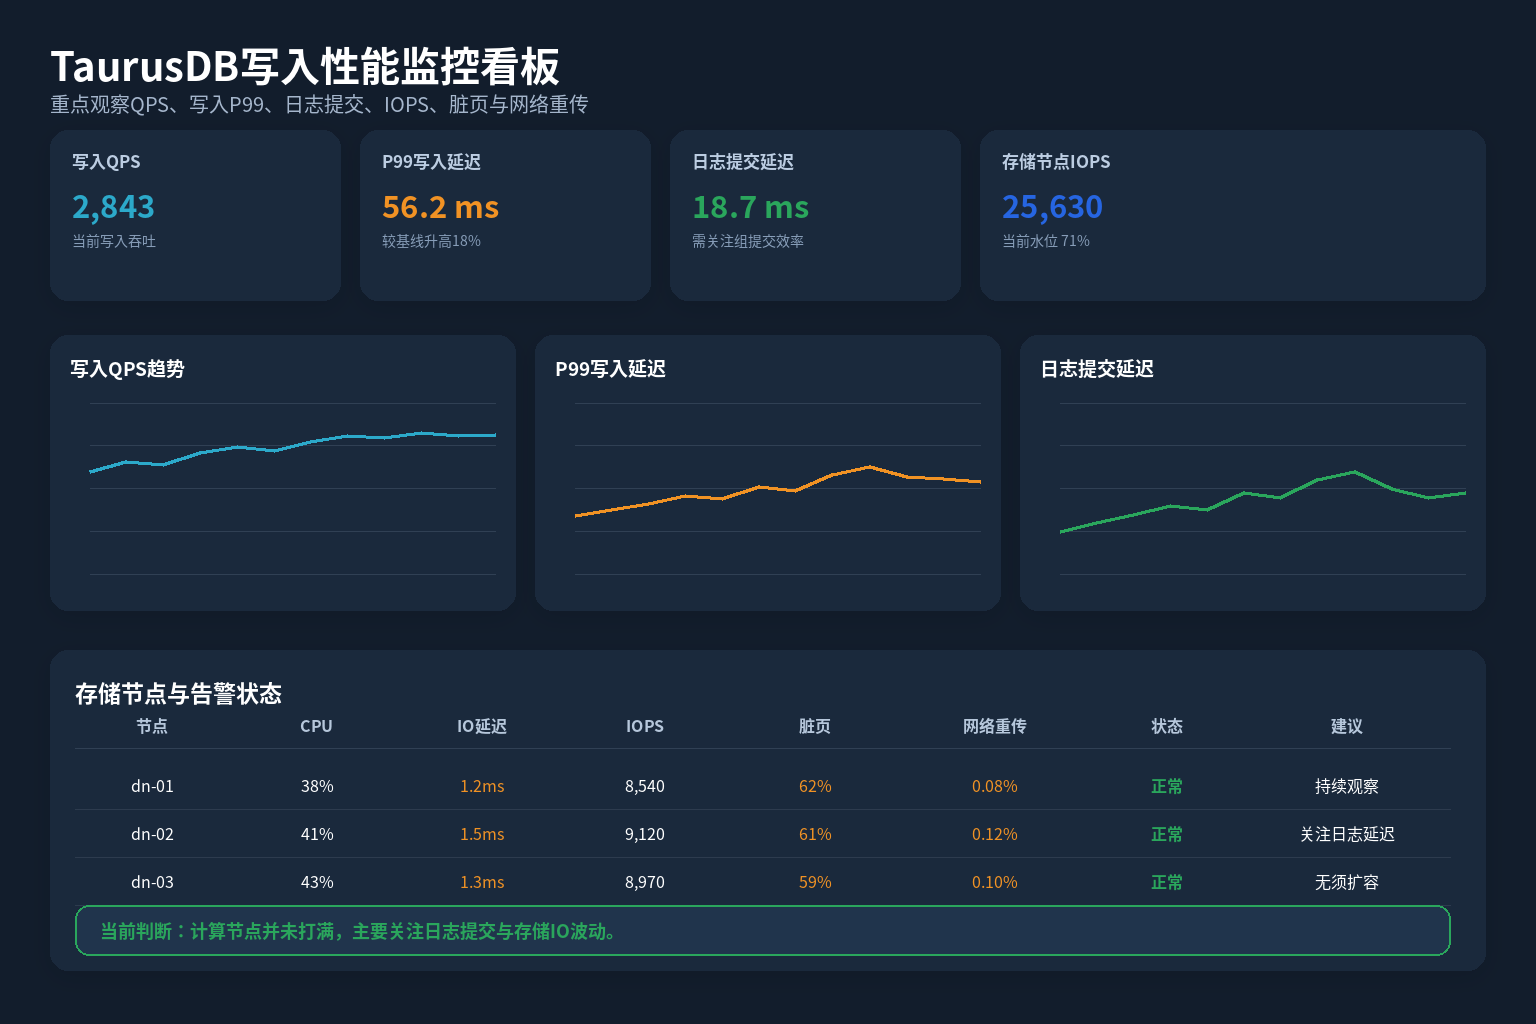
Task: Click the 写入QPS card label
Action: click(106, 162)
